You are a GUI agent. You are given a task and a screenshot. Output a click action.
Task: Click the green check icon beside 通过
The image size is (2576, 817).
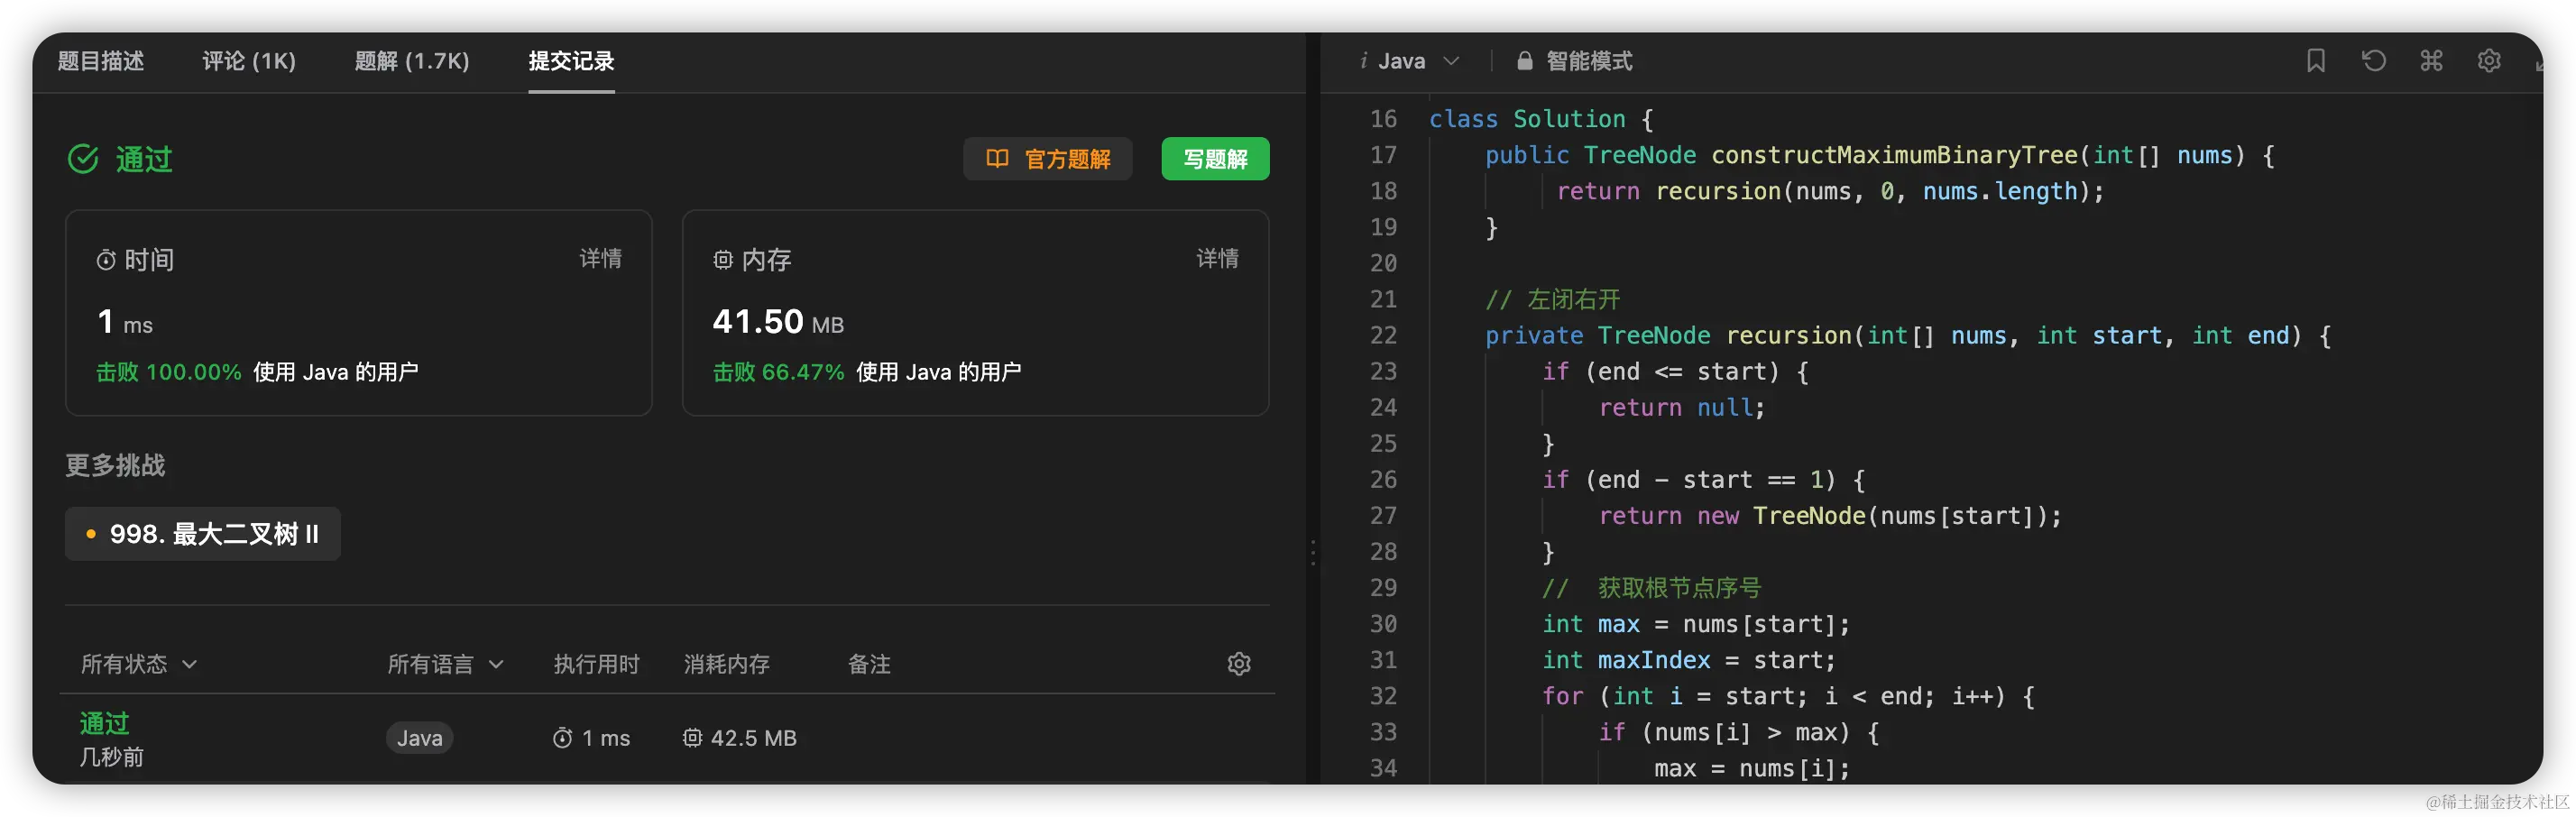click(83, 159)
